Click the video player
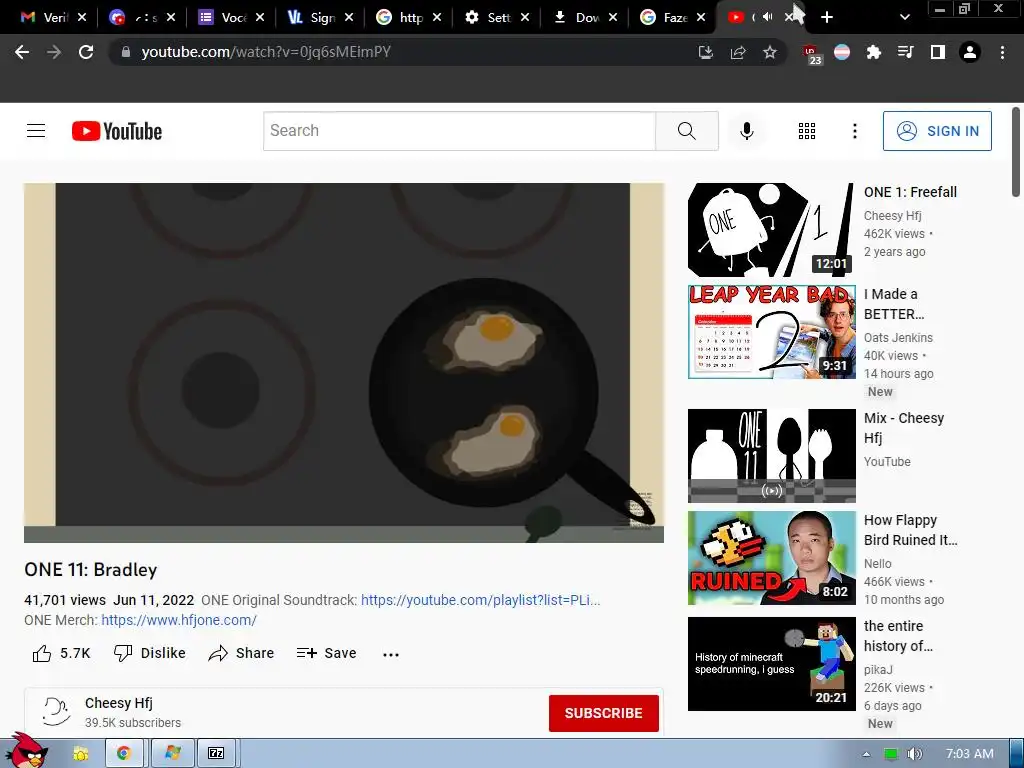 [344, 362]
